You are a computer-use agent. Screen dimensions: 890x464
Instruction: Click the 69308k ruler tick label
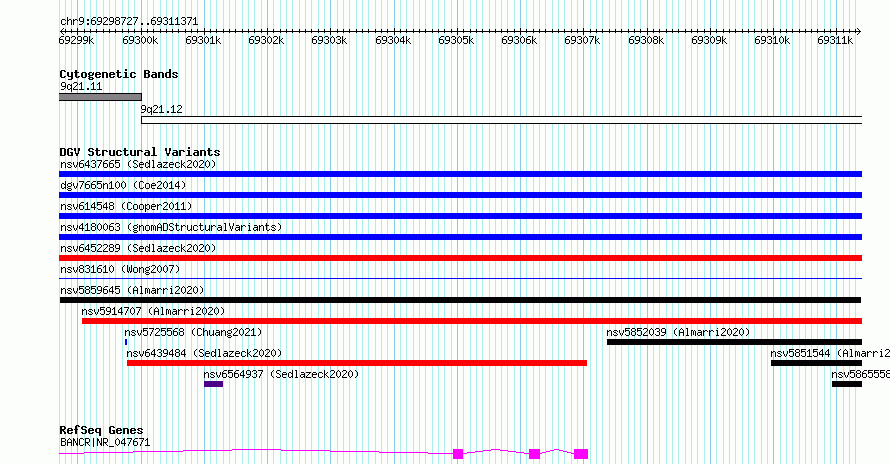coord(646,40)
